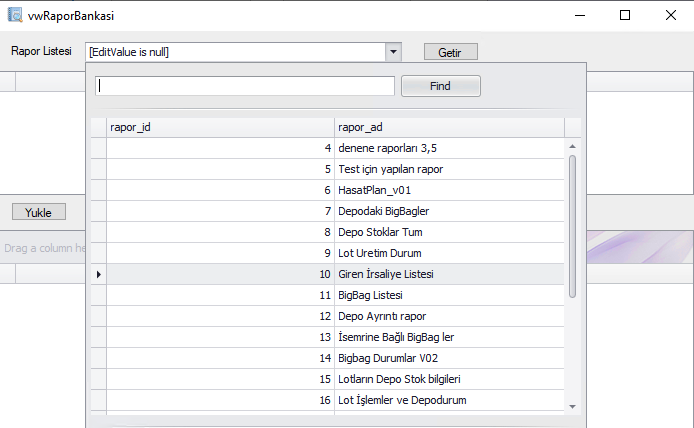694x428 pixels.
Task: Open the Rapor Listesi dropdown arrow
Action: (393, 52)
